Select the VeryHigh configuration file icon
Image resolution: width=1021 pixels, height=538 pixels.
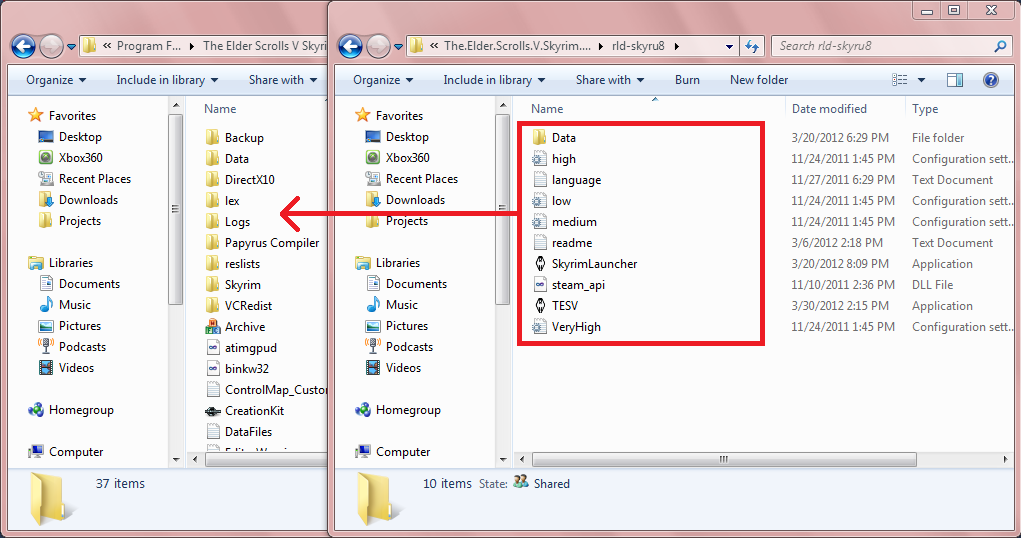(539, 327)
